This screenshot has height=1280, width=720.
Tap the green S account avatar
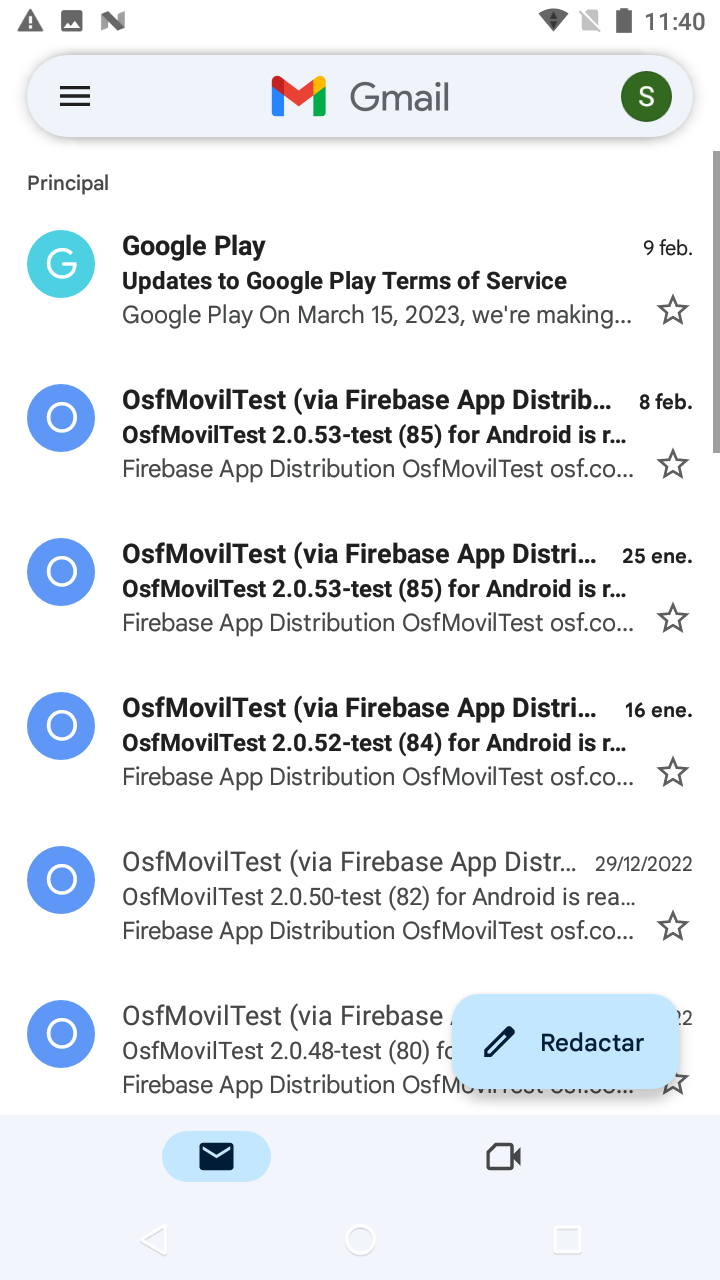[x=646, y=97]
